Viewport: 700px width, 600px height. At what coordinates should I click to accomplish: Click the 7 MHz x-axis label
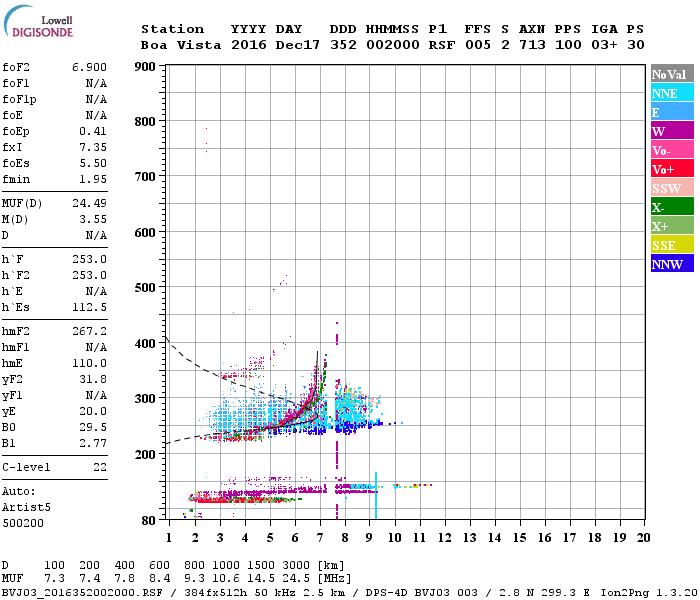320,538
